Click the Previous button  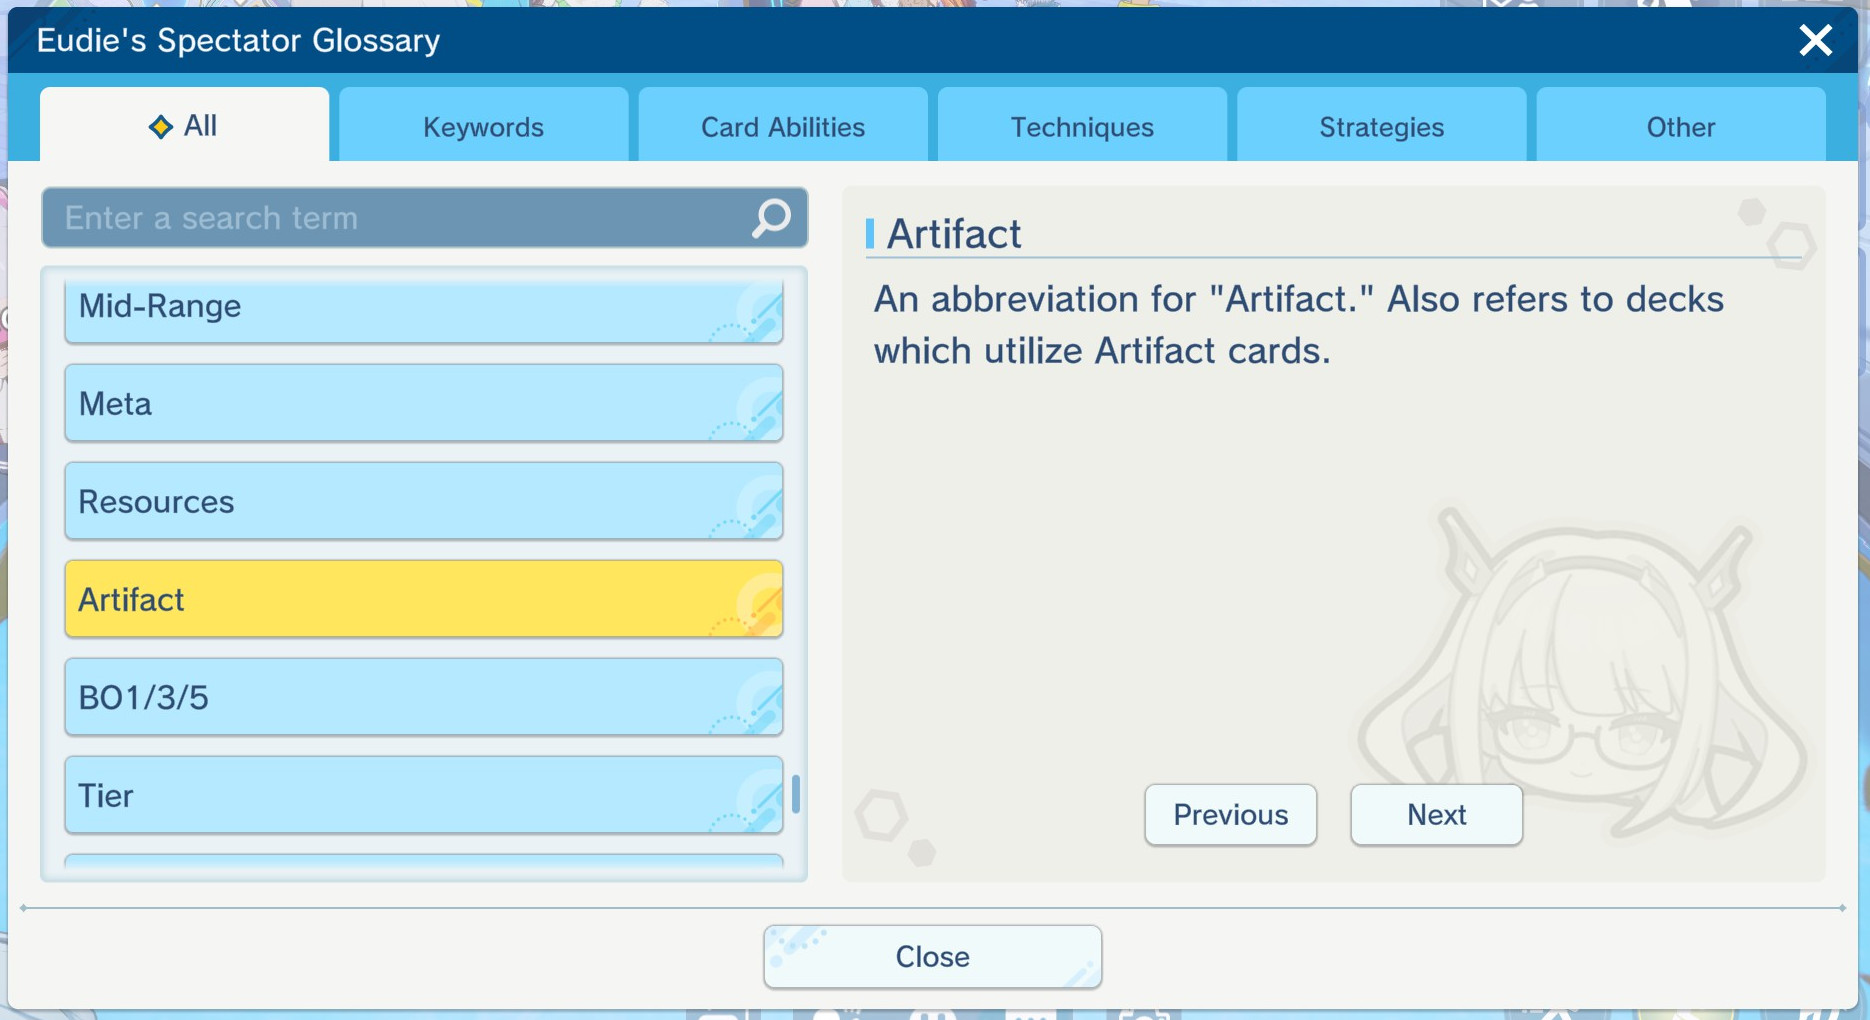point(1231,815)
